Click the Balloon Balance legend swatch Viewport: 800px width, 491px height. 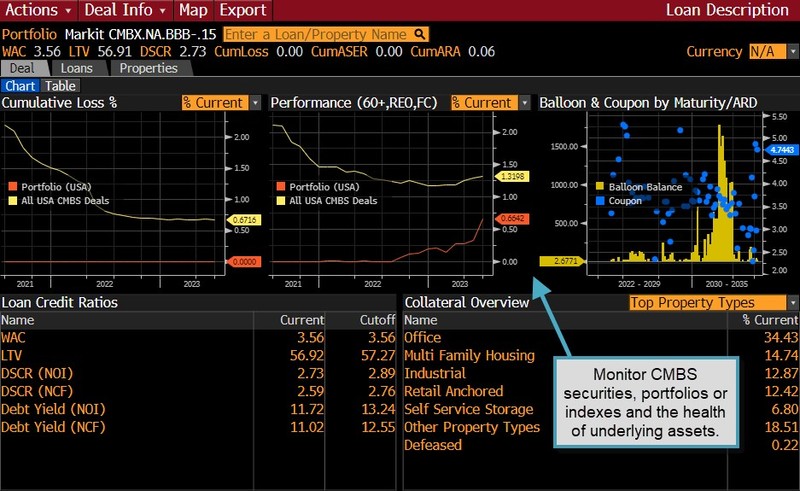pyautogui.click(x=600, y=187)
